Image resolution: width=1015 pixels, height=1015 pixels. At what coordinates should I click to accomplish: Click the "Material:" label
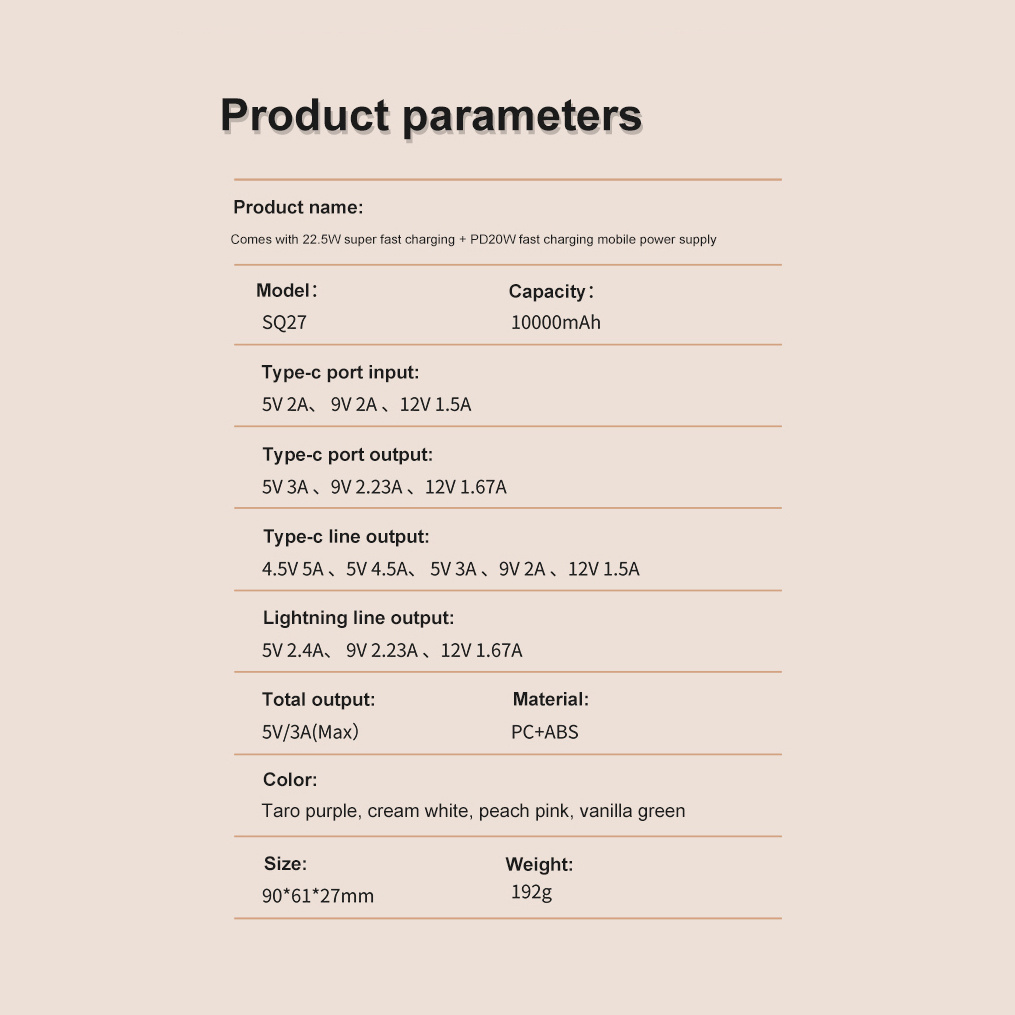pos(550,700)
